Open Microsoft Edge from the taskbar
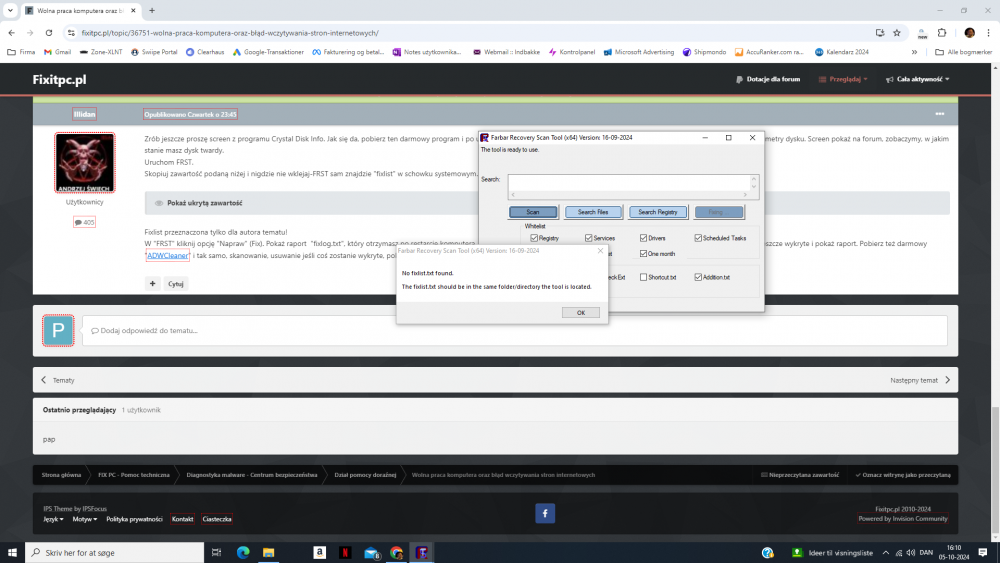 243,552
